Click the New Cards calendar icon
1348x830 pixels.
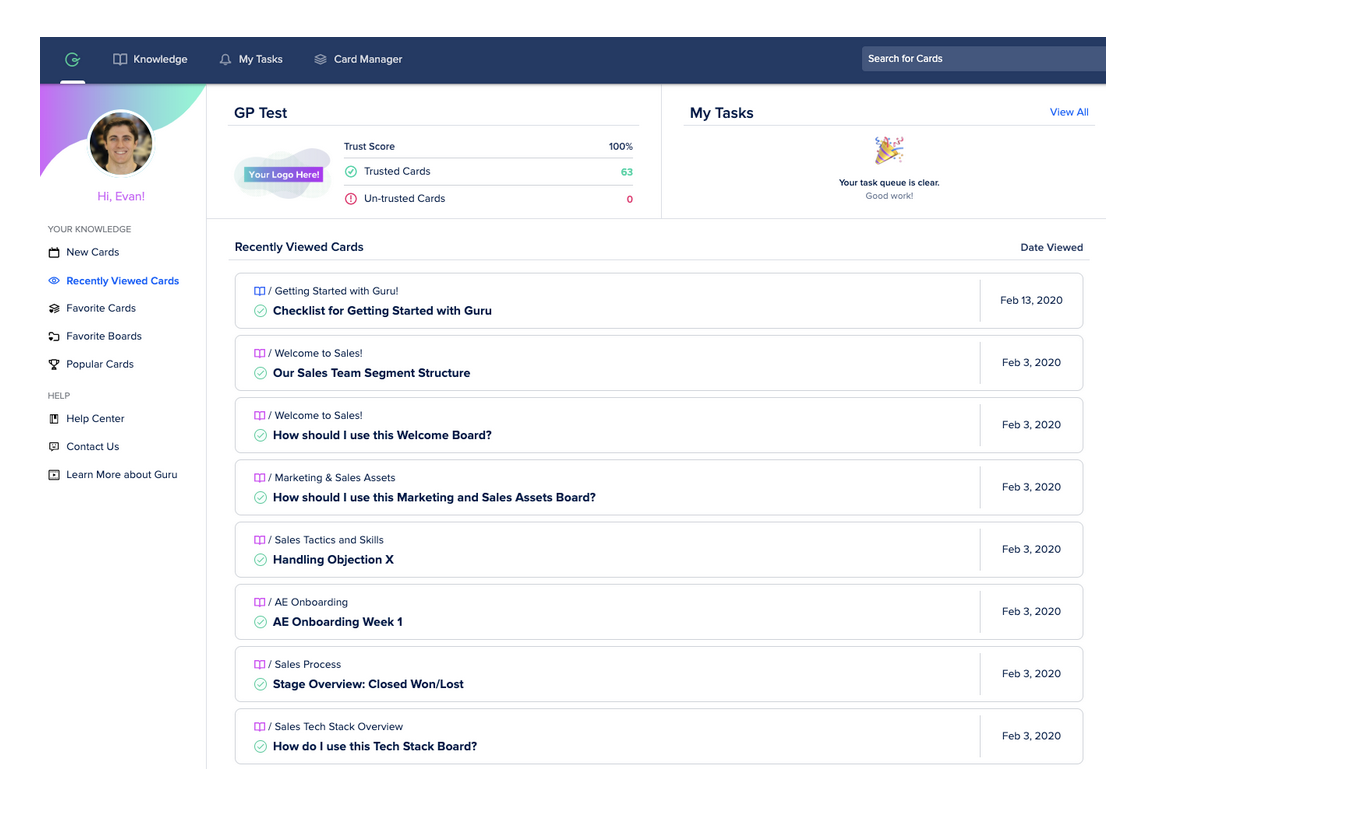54,253
